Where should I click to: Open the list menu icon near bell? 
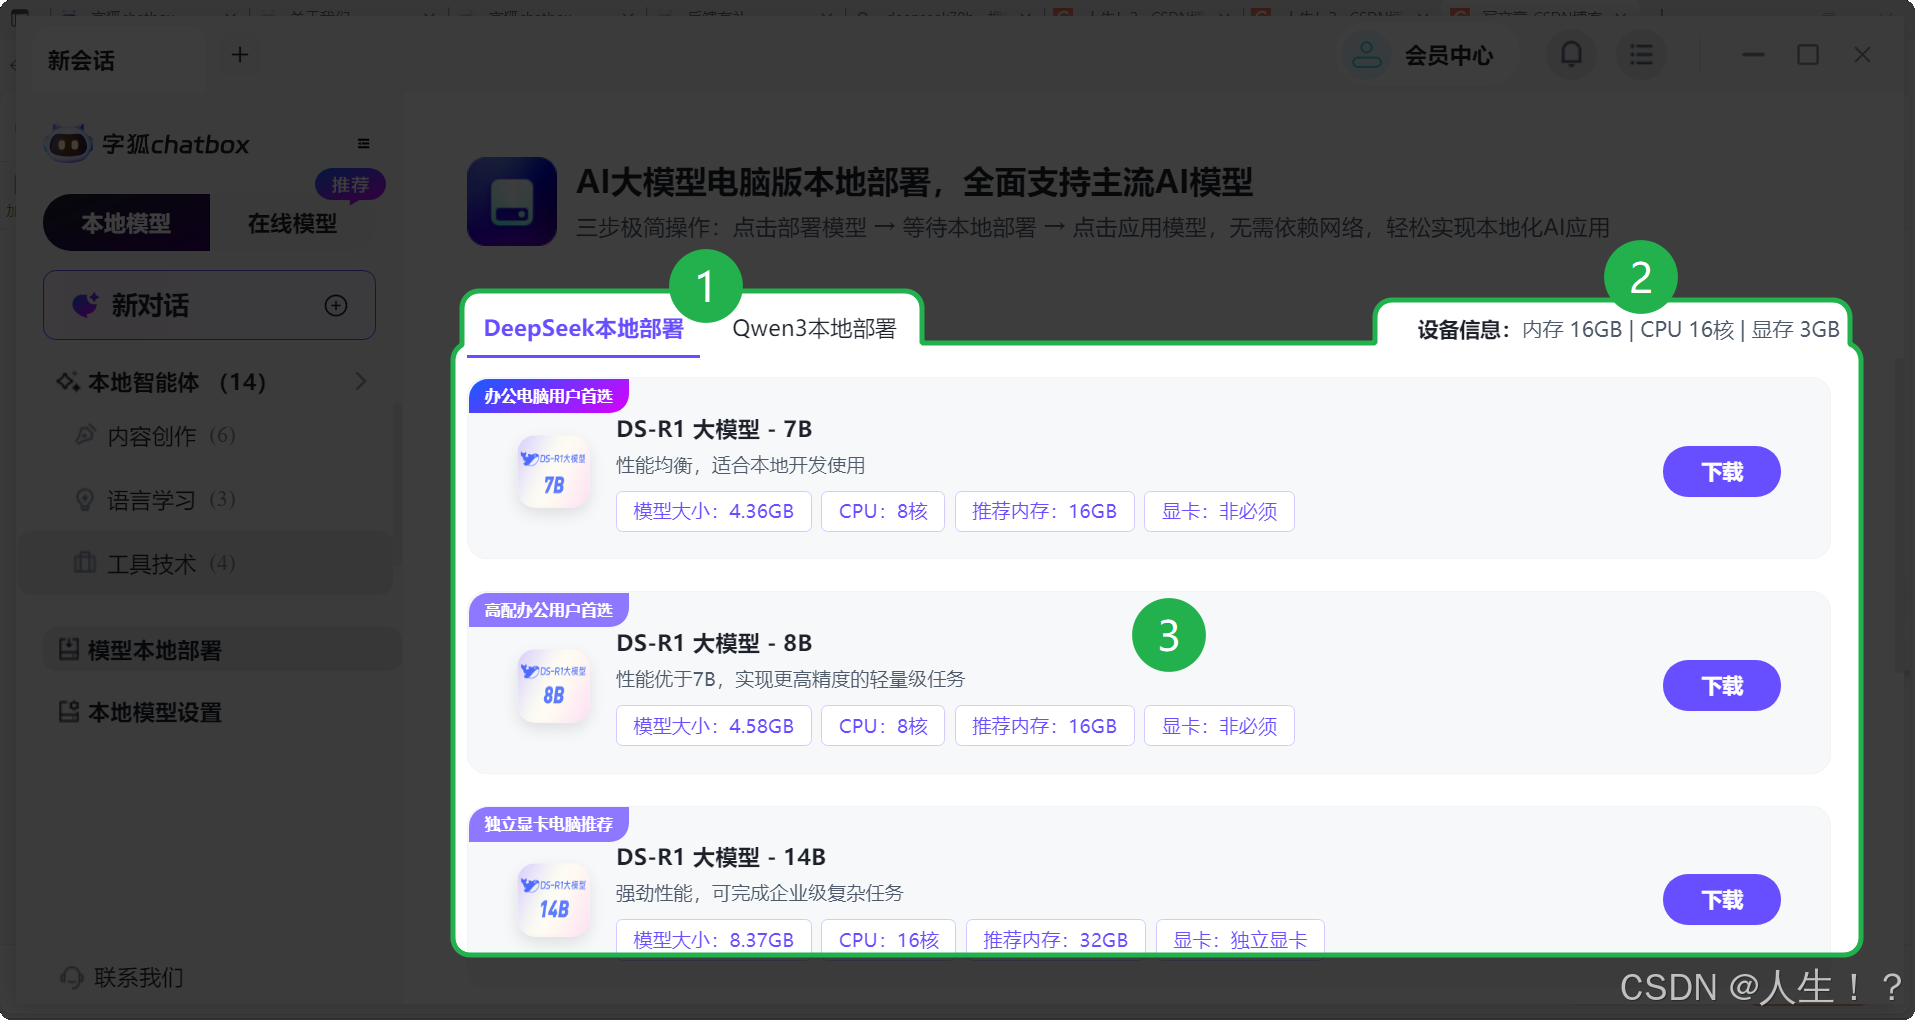1640,54
